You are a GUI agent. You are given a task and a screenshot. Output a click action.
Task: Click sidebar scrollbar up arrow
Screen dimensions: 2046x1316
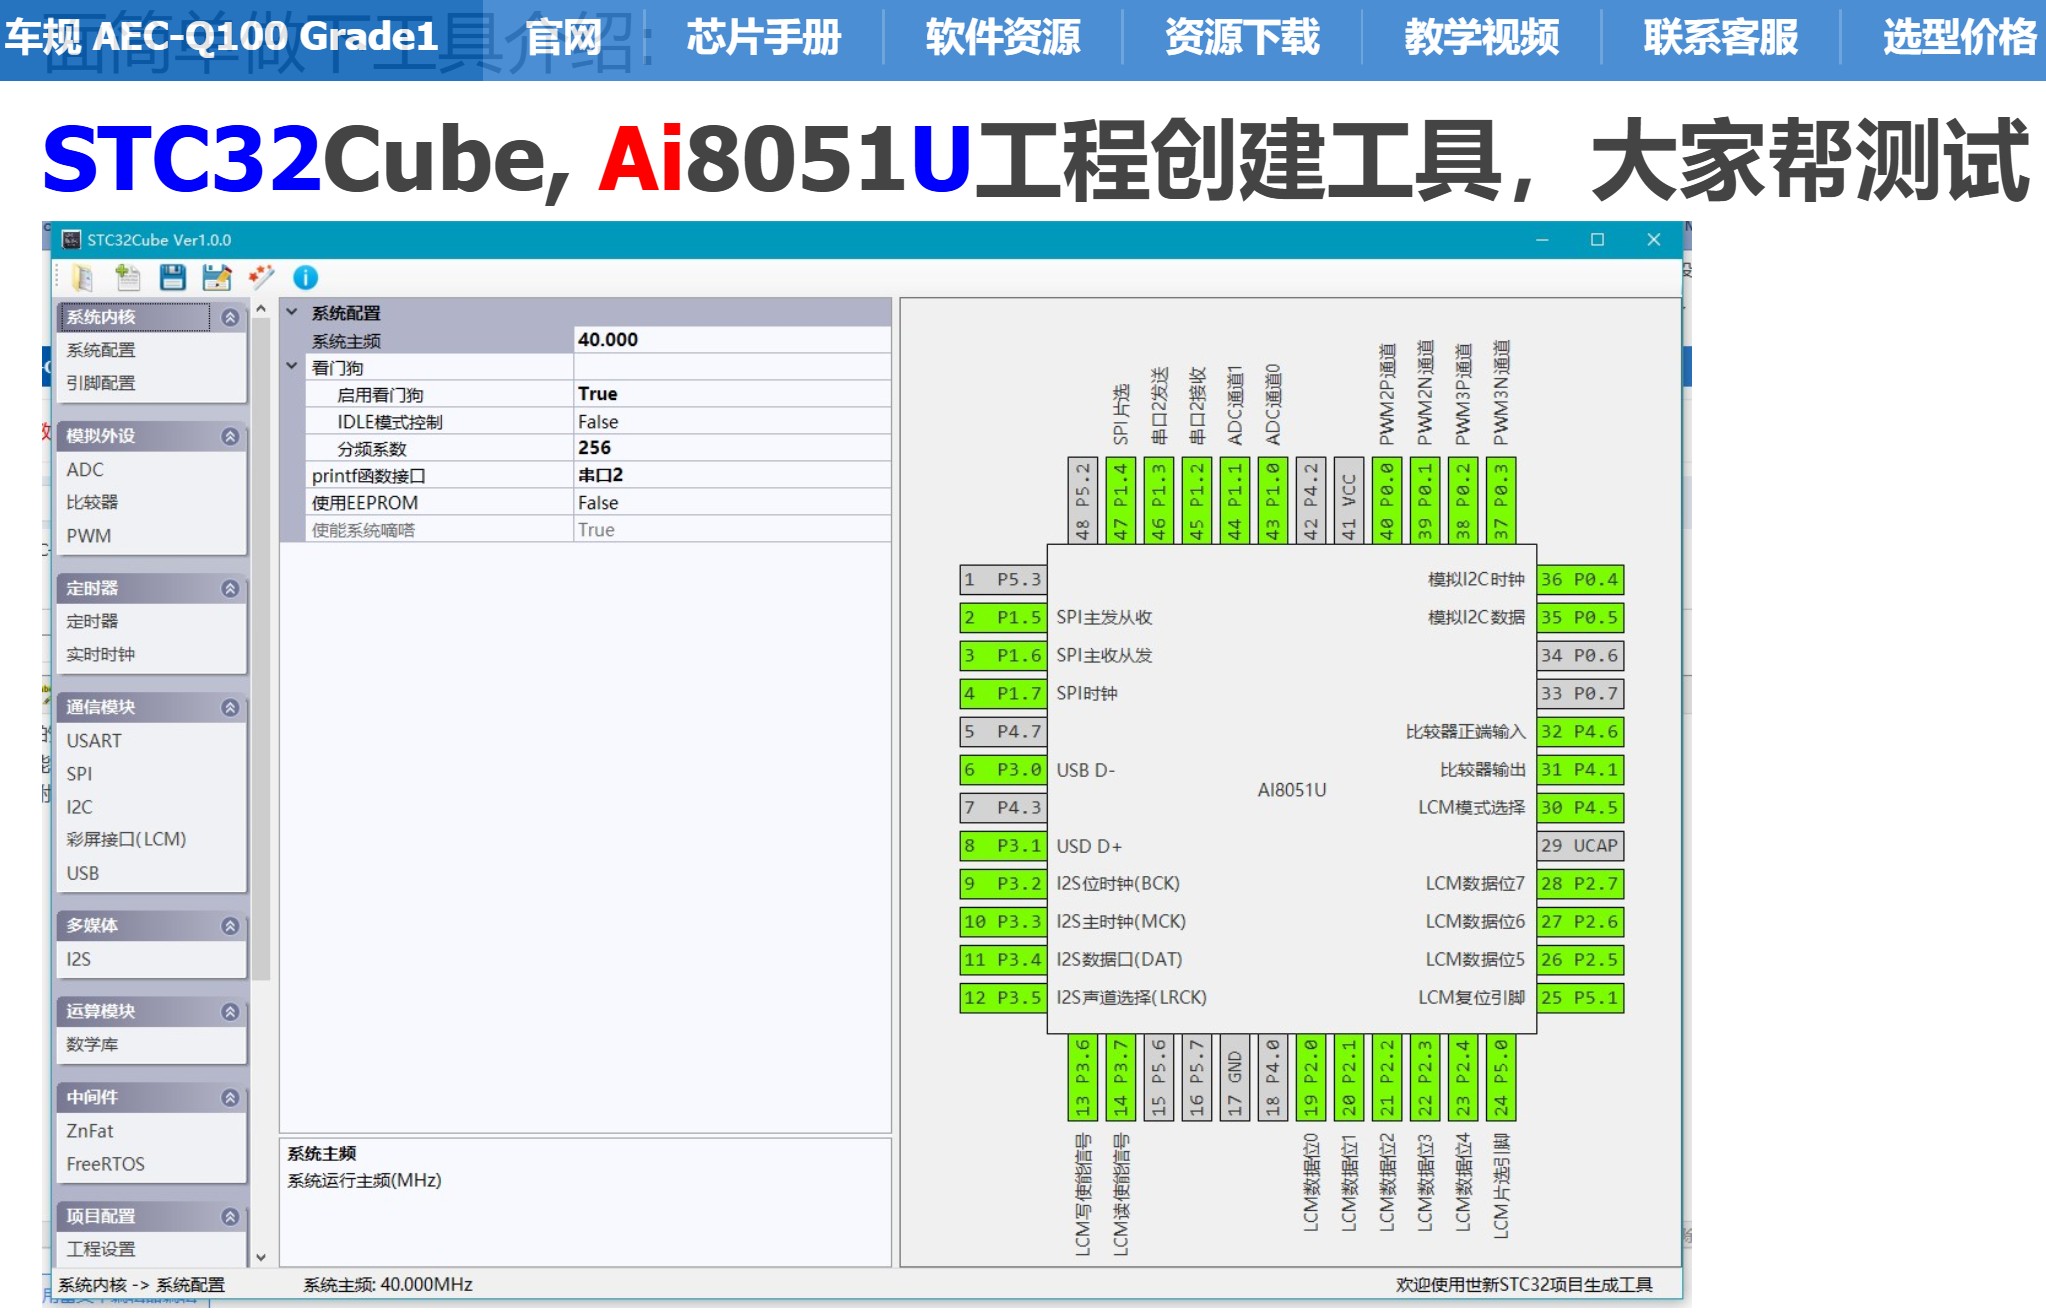click(x=261, y=309)
